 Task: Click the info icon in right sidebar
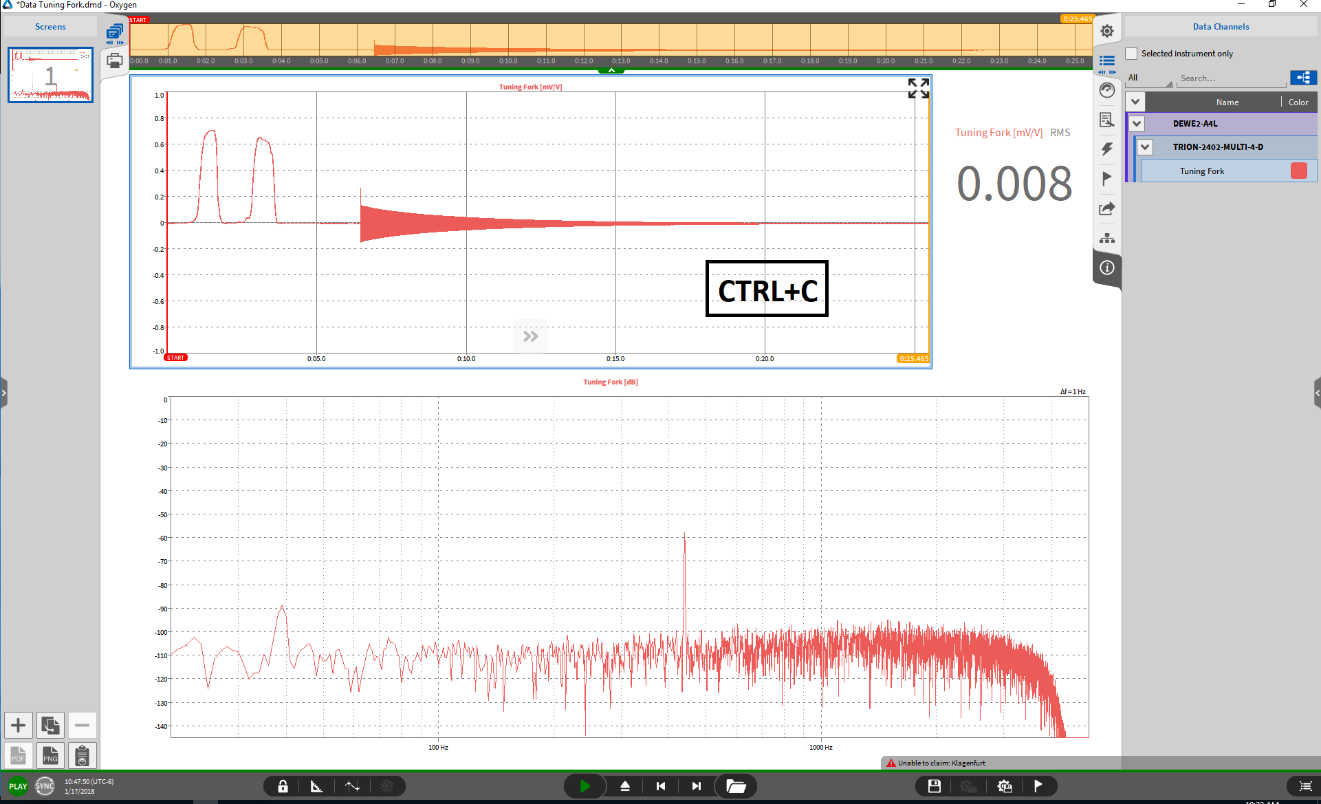[1106, 268]
